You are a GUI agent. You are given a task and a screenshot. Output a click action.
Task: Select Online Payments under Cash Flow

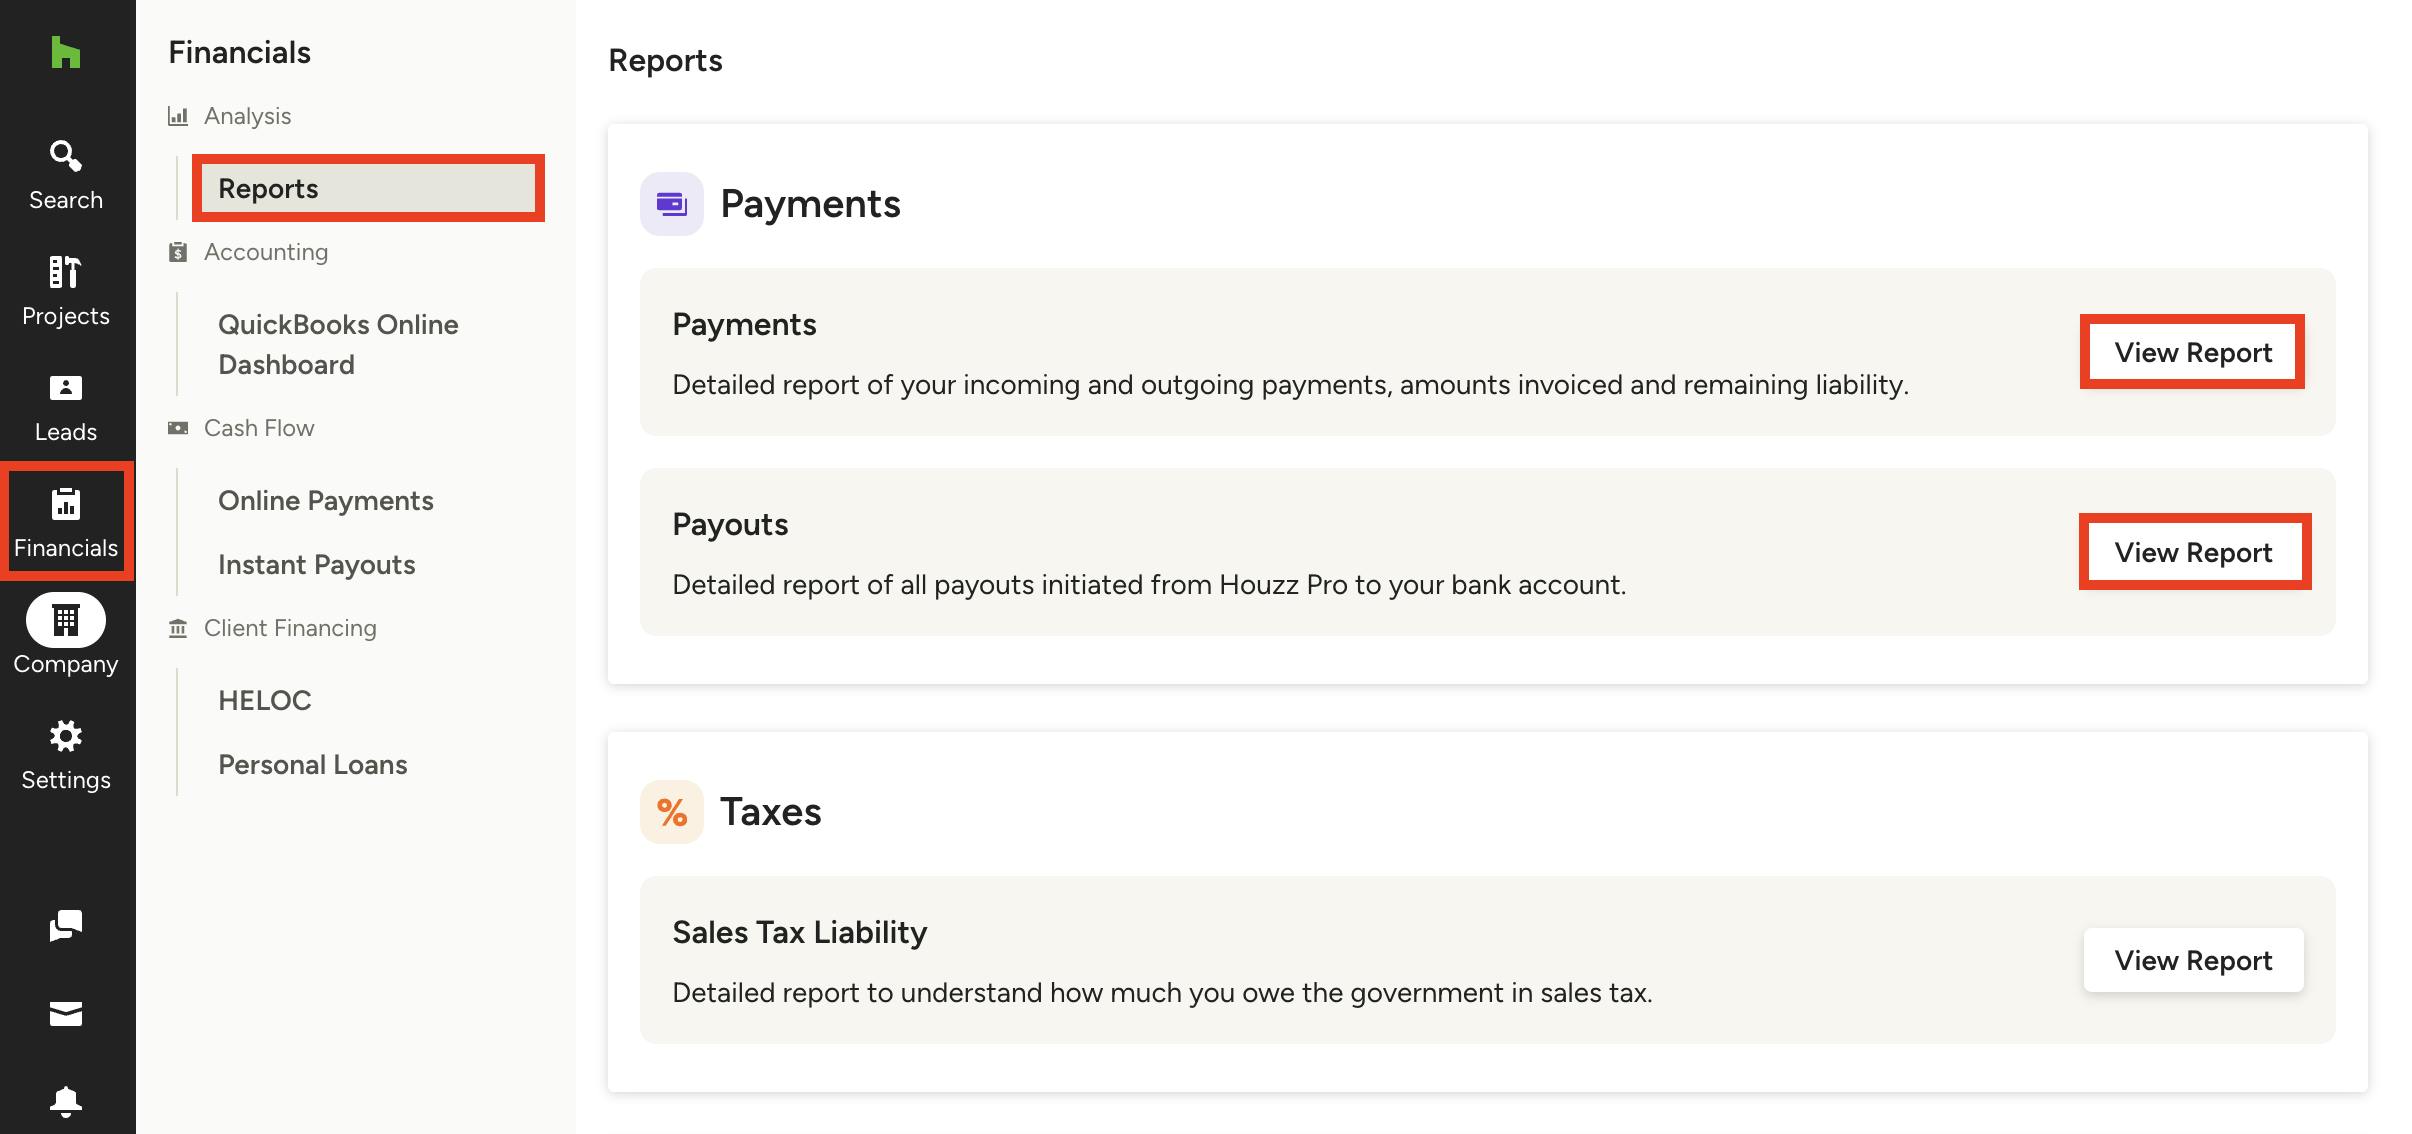tap(326, 500)
